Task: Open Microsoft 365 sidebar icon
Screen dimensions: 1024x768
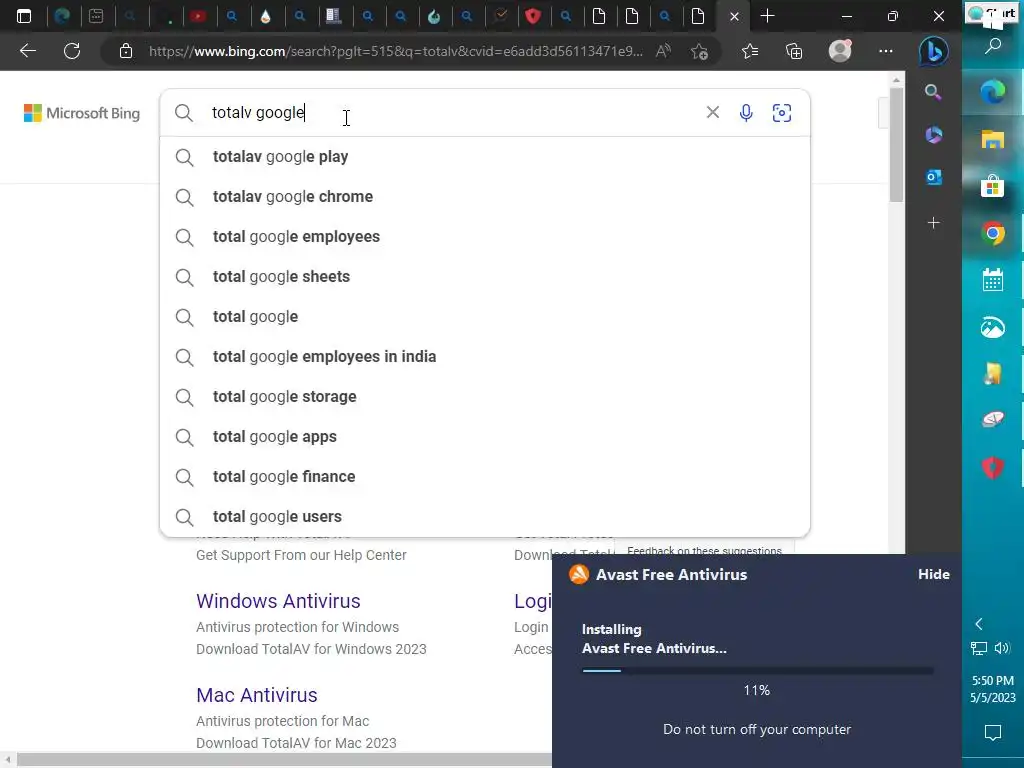Action: [933, 135]
